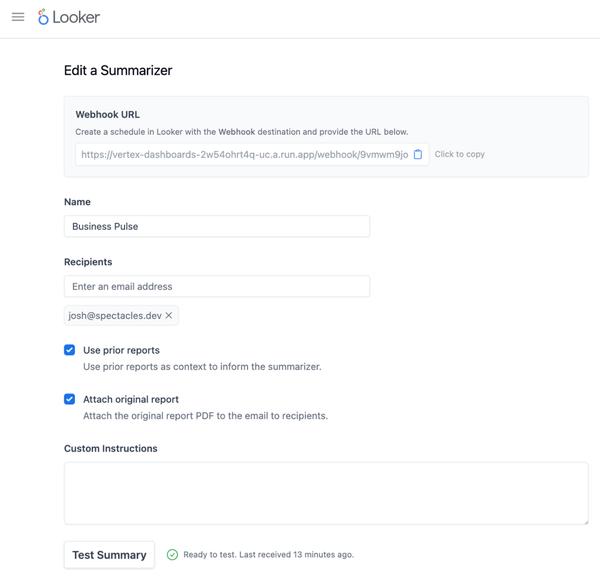Screen dimensions: 600x579
Task: Remove josh@spectacles.dev recipient with X
Action: 169,315
